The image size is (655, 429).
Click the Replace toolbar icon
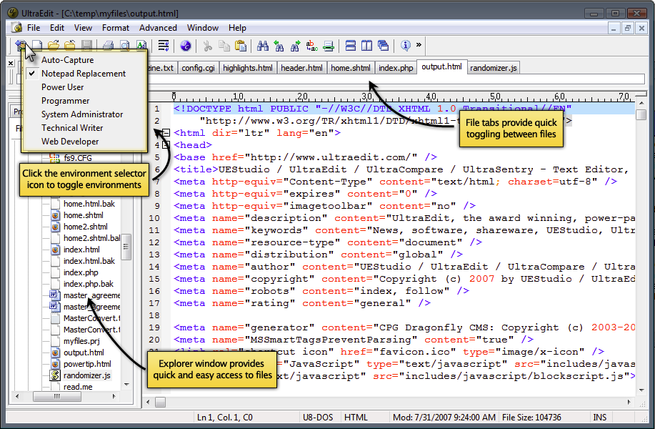tap(312, 46)
